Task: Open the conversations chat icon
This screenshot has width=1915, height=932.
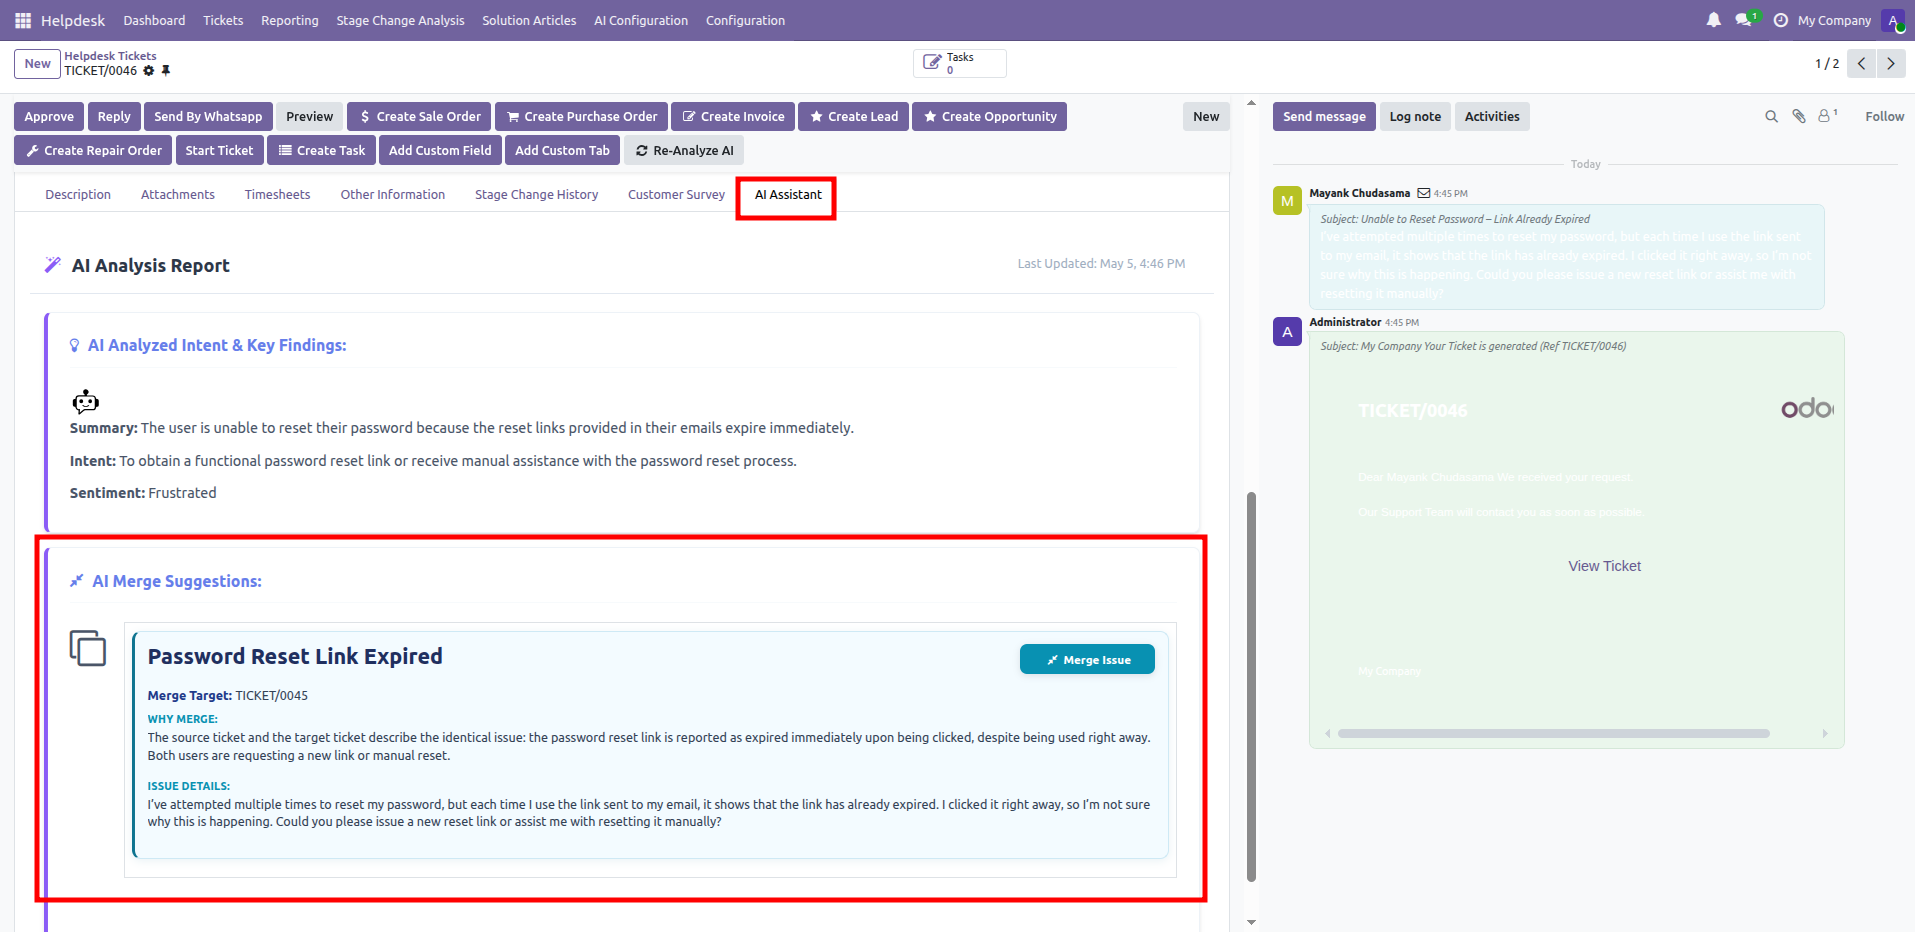Action: tap(1746, 20)
